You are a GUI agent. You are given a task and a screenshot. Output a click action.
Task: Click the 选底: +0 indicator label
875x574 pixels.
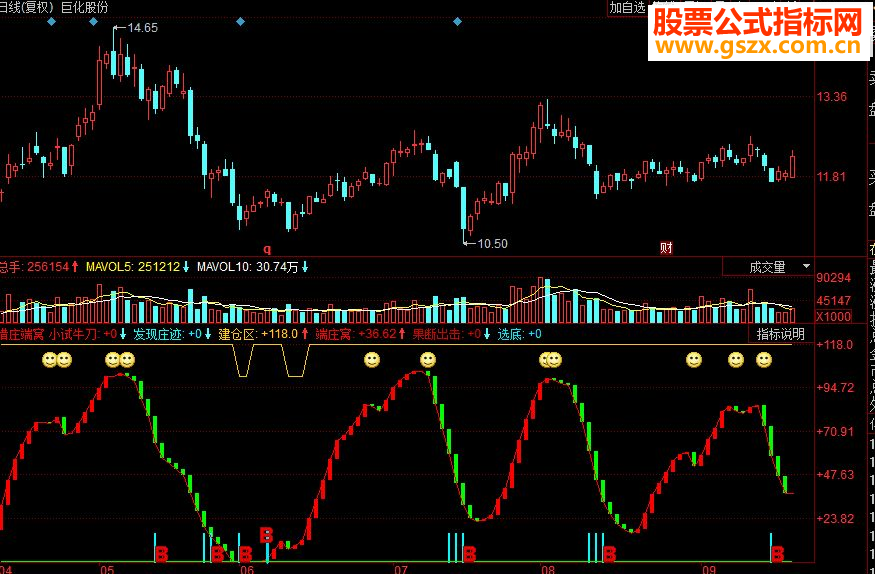520,334
